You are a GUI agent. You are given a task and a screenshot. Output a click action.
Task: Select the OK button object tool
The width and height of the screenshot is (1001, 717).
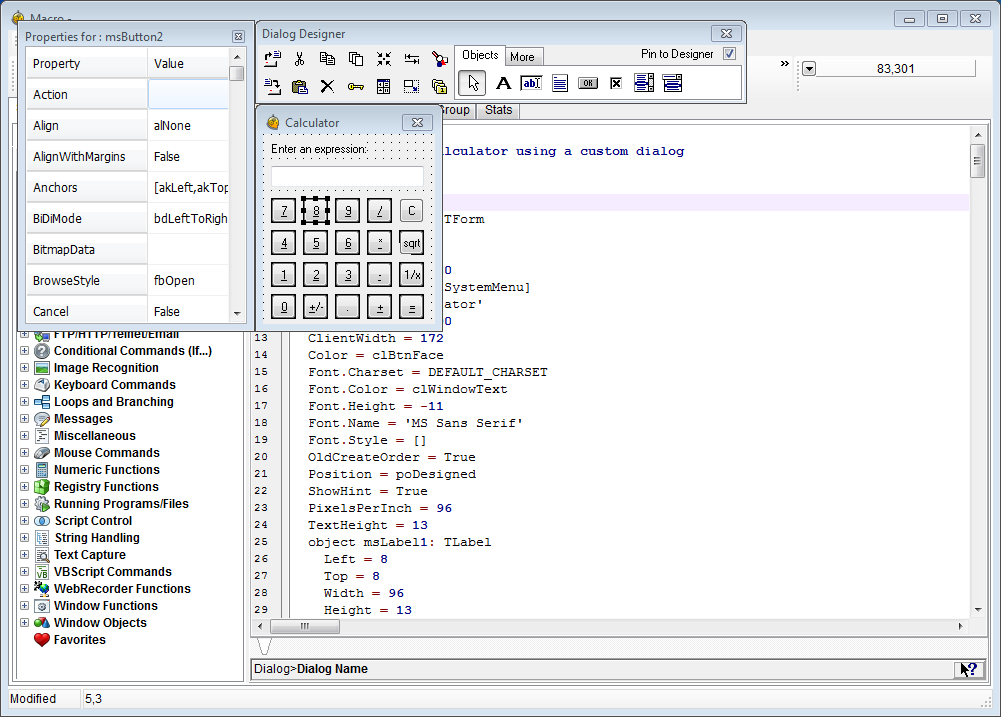(x=588, y=83)
